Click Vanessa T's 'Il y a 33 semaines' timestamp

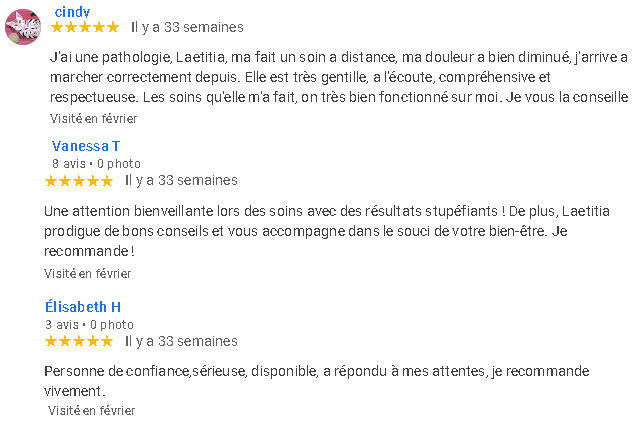(181, 181)
